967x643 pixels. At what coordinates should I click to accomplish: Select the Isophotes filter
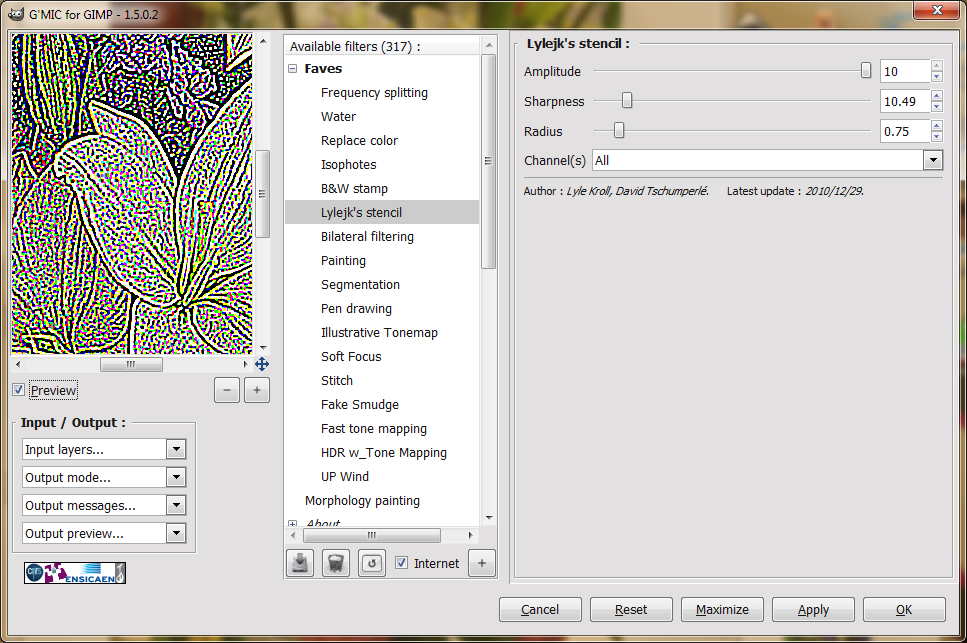click(348, 165)
